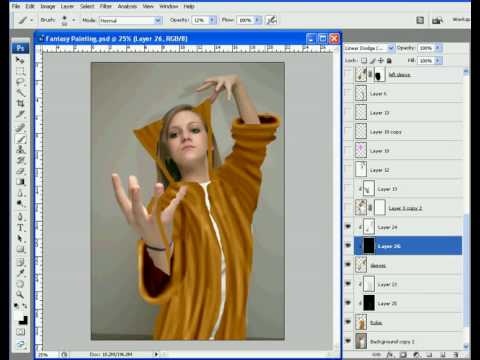This screenshot has height=360, width=480.
Task: Open Flow arrow in options bar
Action: point(258,20)
